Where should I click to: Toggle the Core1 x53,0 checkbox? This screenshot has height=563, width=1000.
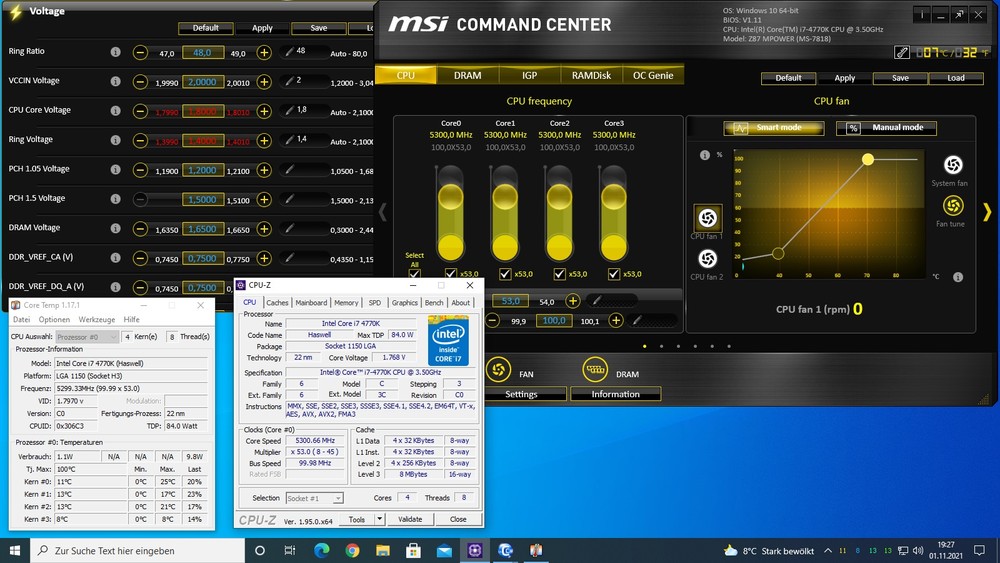[505, 274]
